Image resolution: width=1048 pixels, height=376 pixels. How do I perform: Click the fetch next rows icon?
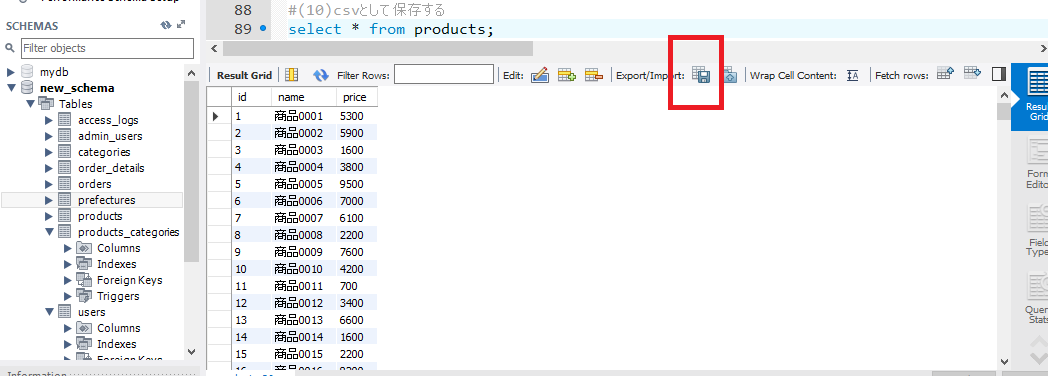tap(945, 74)
